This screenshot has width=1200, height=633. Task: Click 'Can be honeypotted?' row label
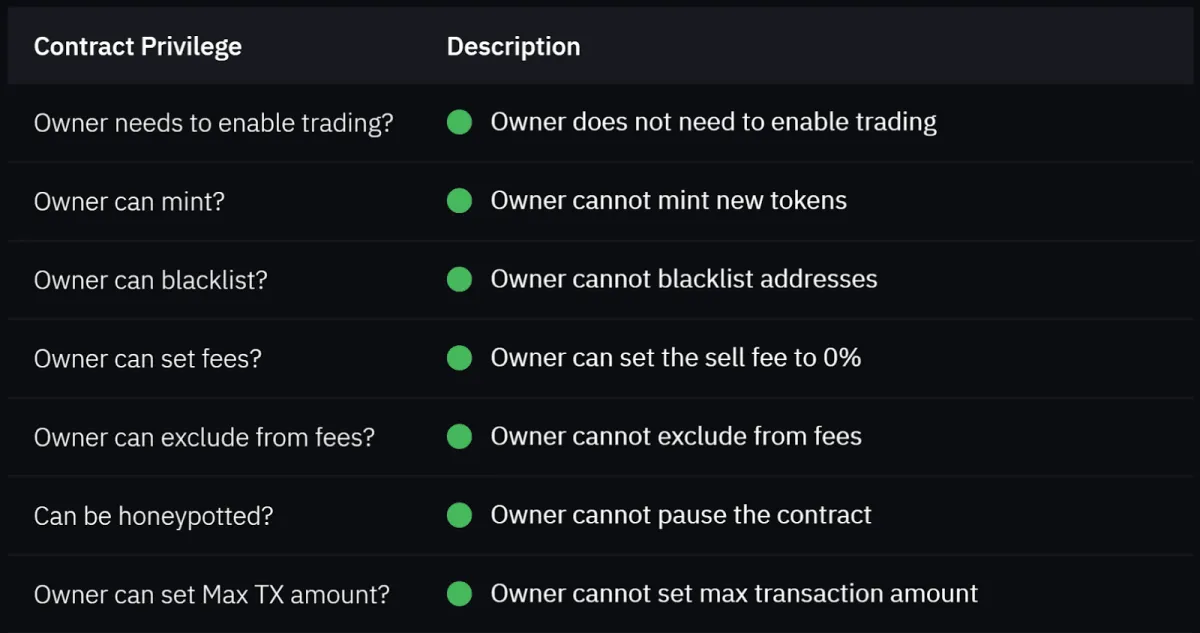point(153,516)
